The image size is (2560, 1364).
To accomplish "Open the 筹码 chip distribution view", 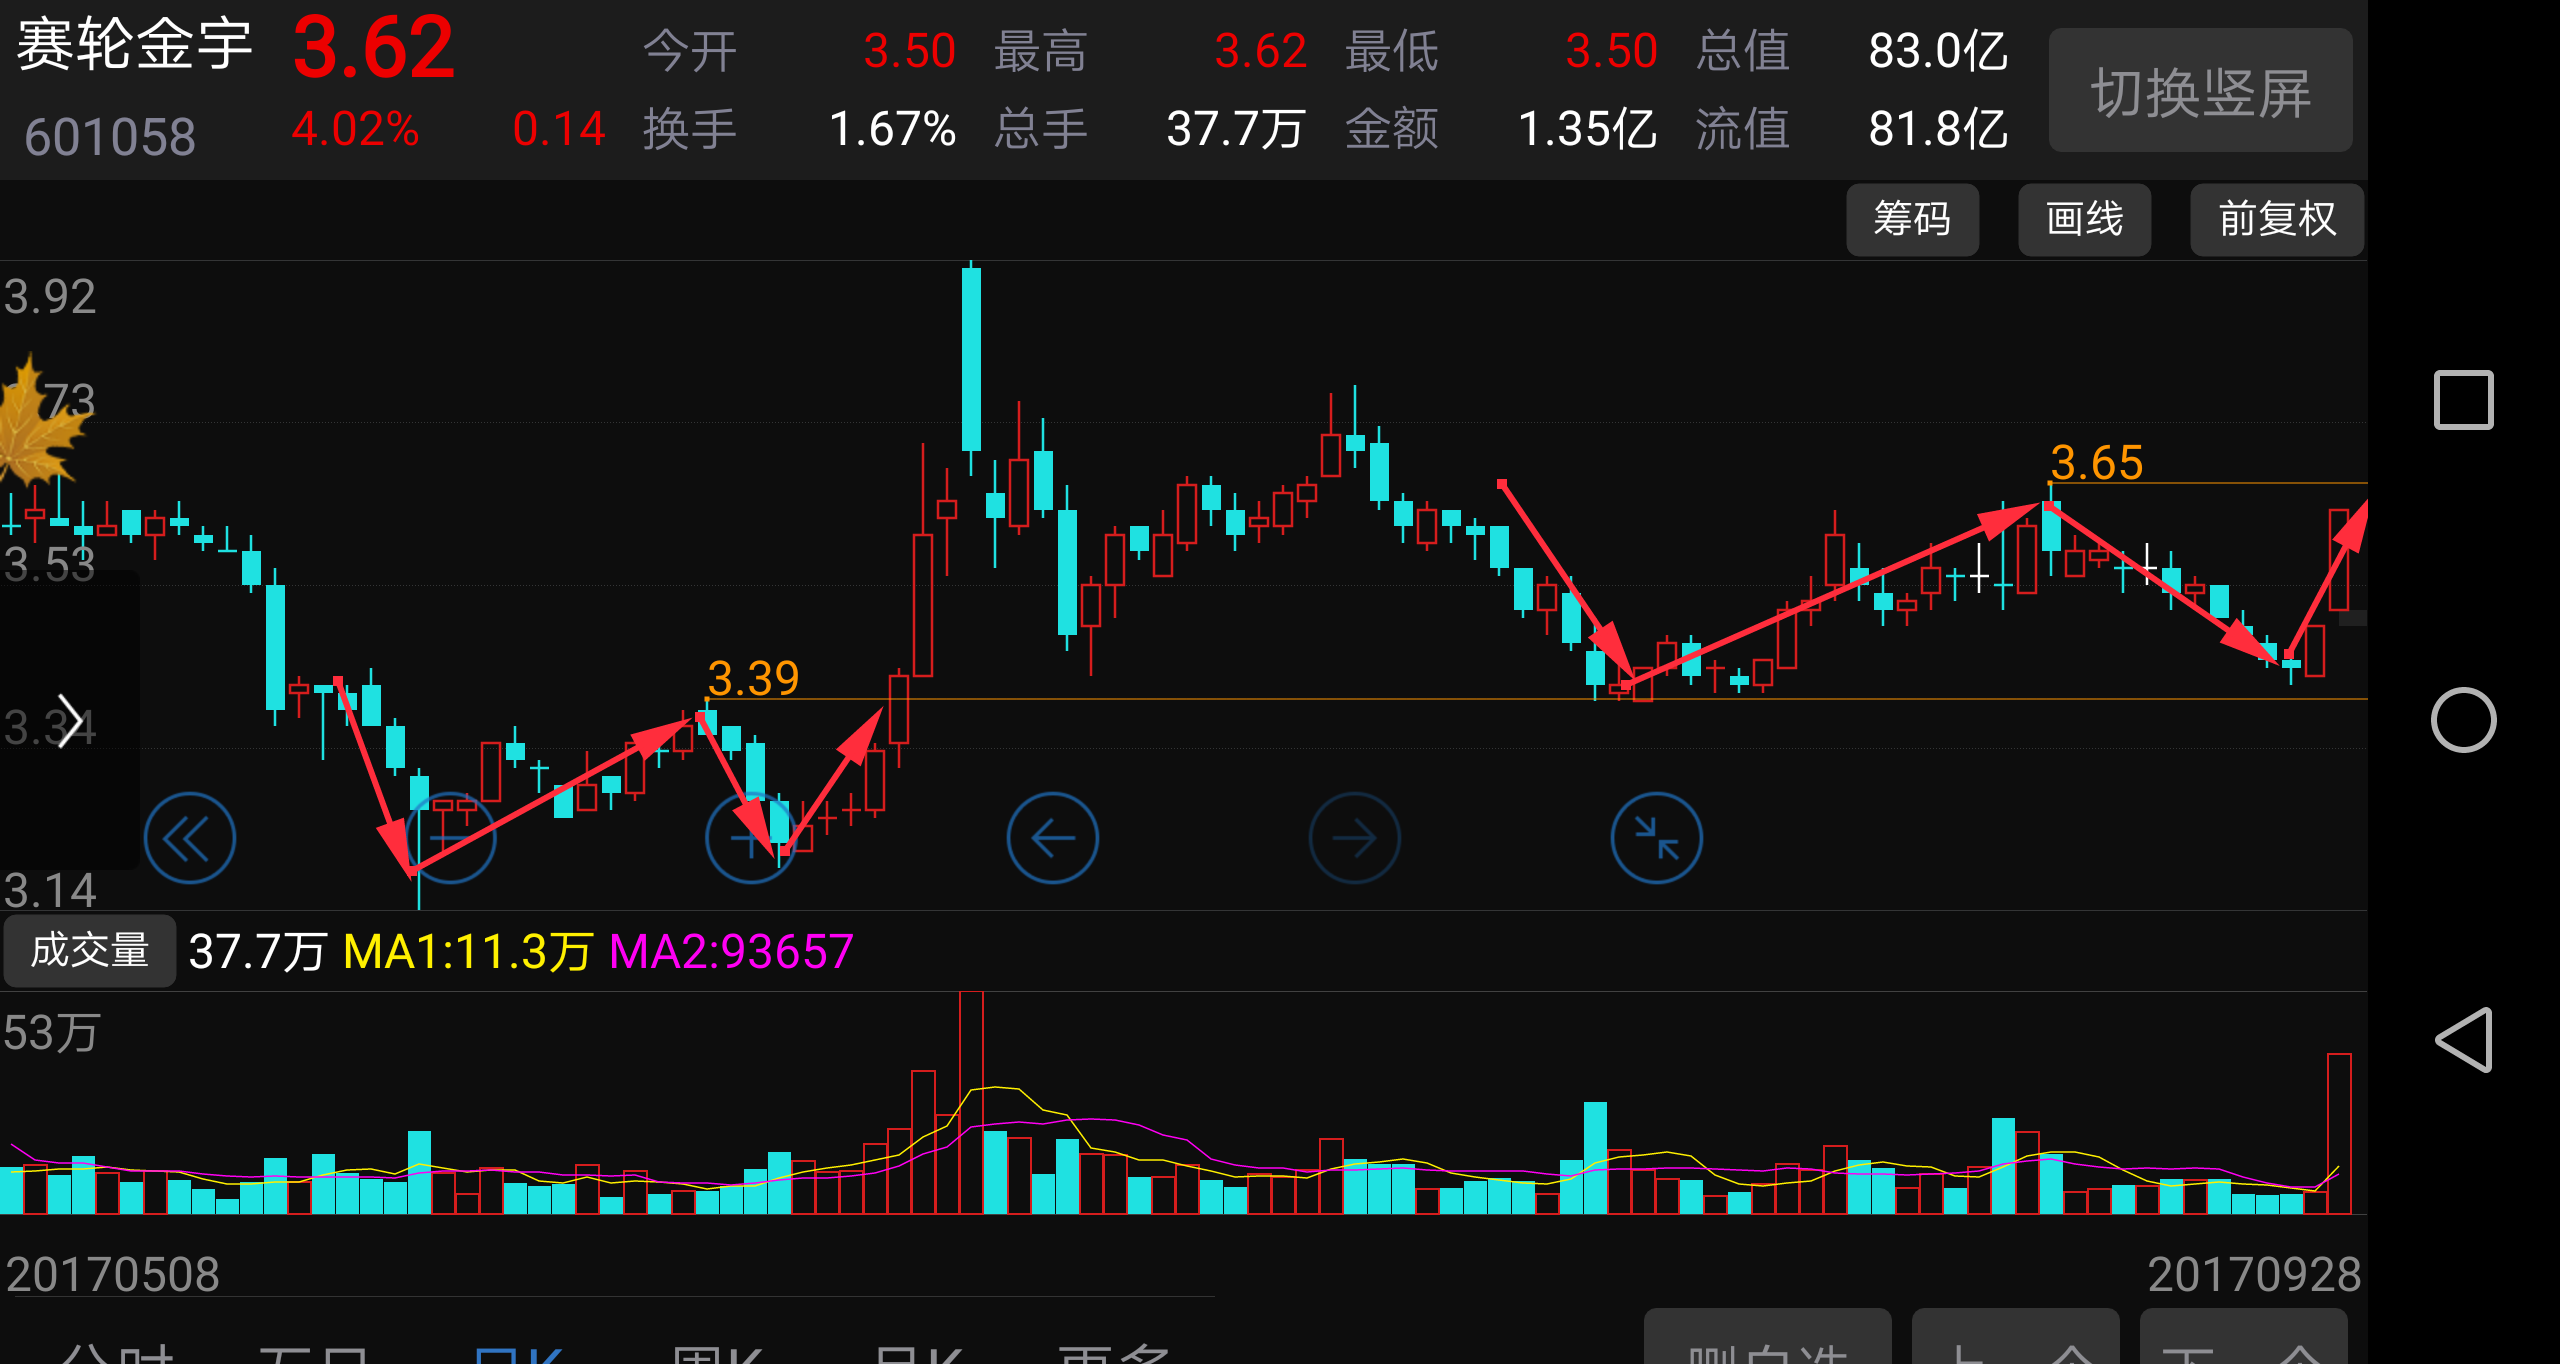I will tap(1912, 219).
